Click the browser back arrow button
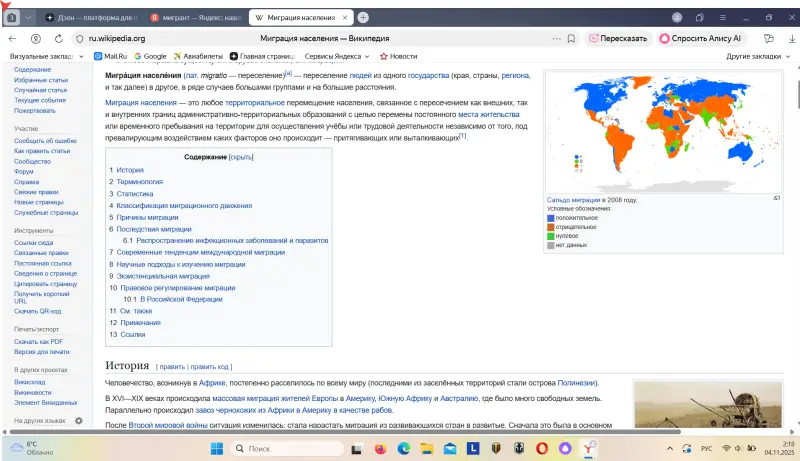 pyautogui.click(x=12, y=38)
